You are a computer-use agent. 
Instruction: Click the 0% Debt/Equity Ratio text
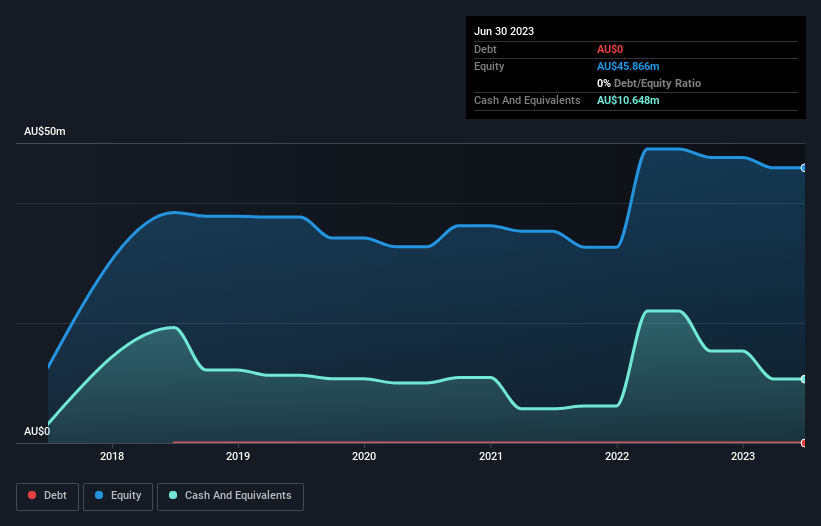[x=649, y=83]
